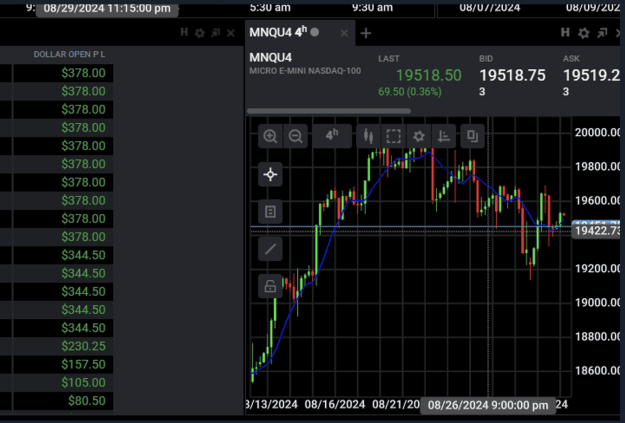Open the chart panel gear settings
This screenshot has height=423, width=625.
coord(584,33)
